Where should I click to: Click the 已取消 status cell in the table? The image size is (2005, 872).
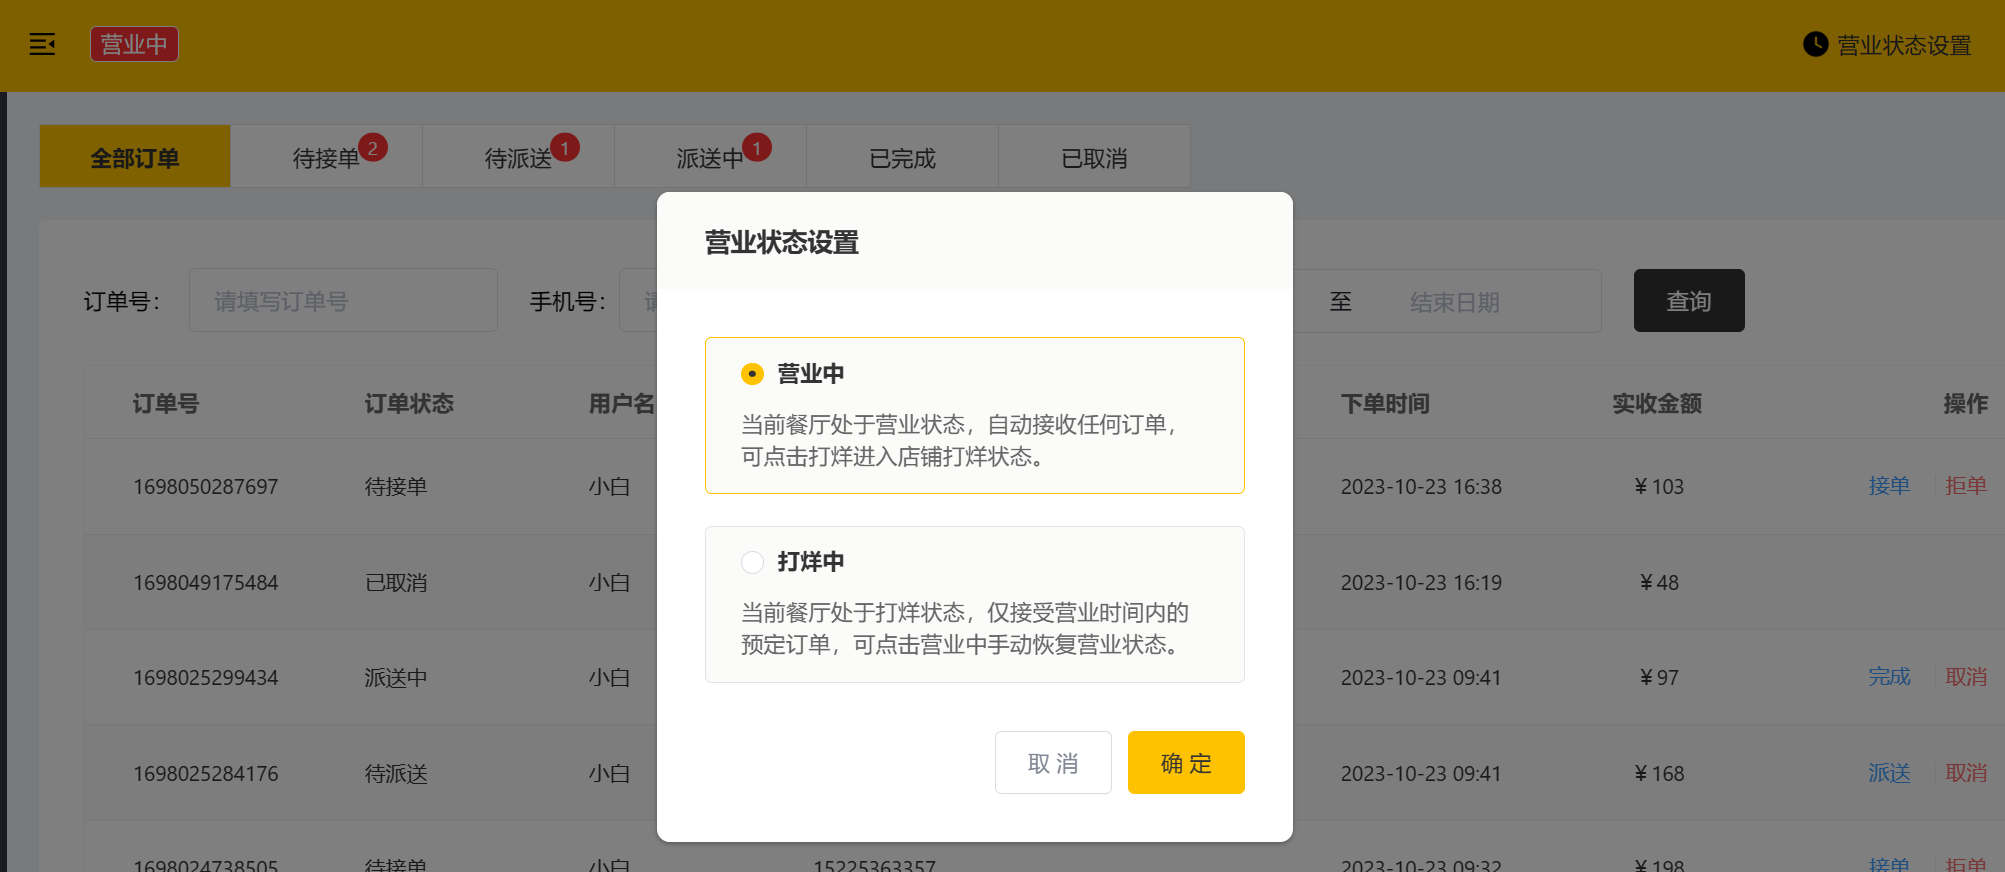396,583
